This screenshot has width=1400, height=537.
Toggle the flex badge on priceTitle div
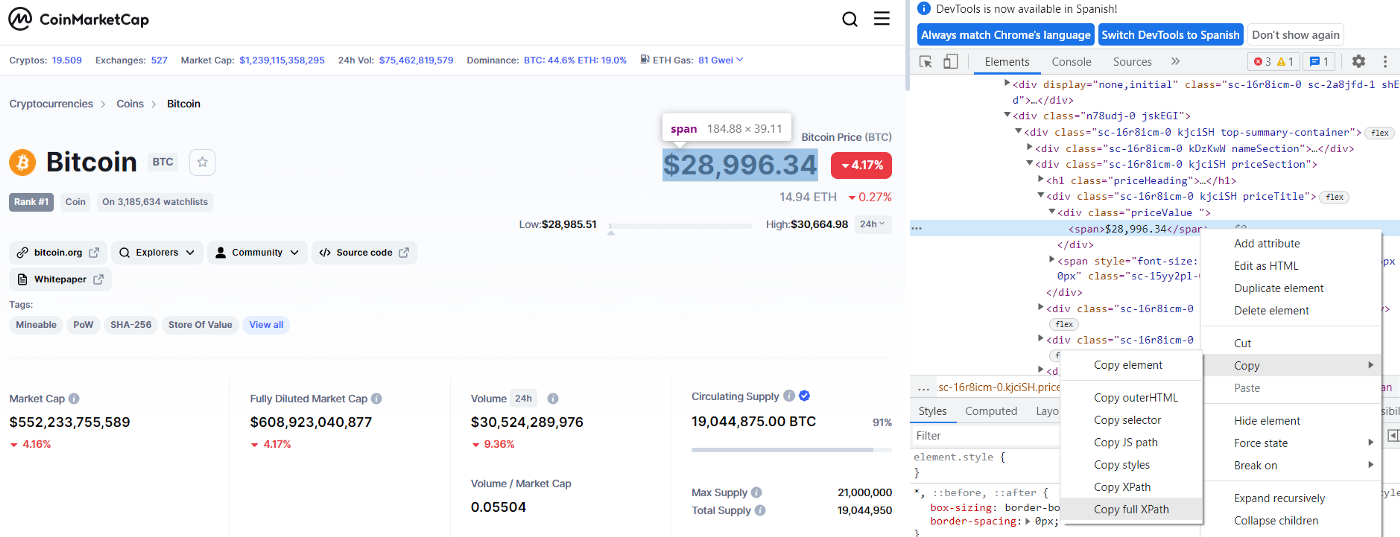[x=1335, y=197]
